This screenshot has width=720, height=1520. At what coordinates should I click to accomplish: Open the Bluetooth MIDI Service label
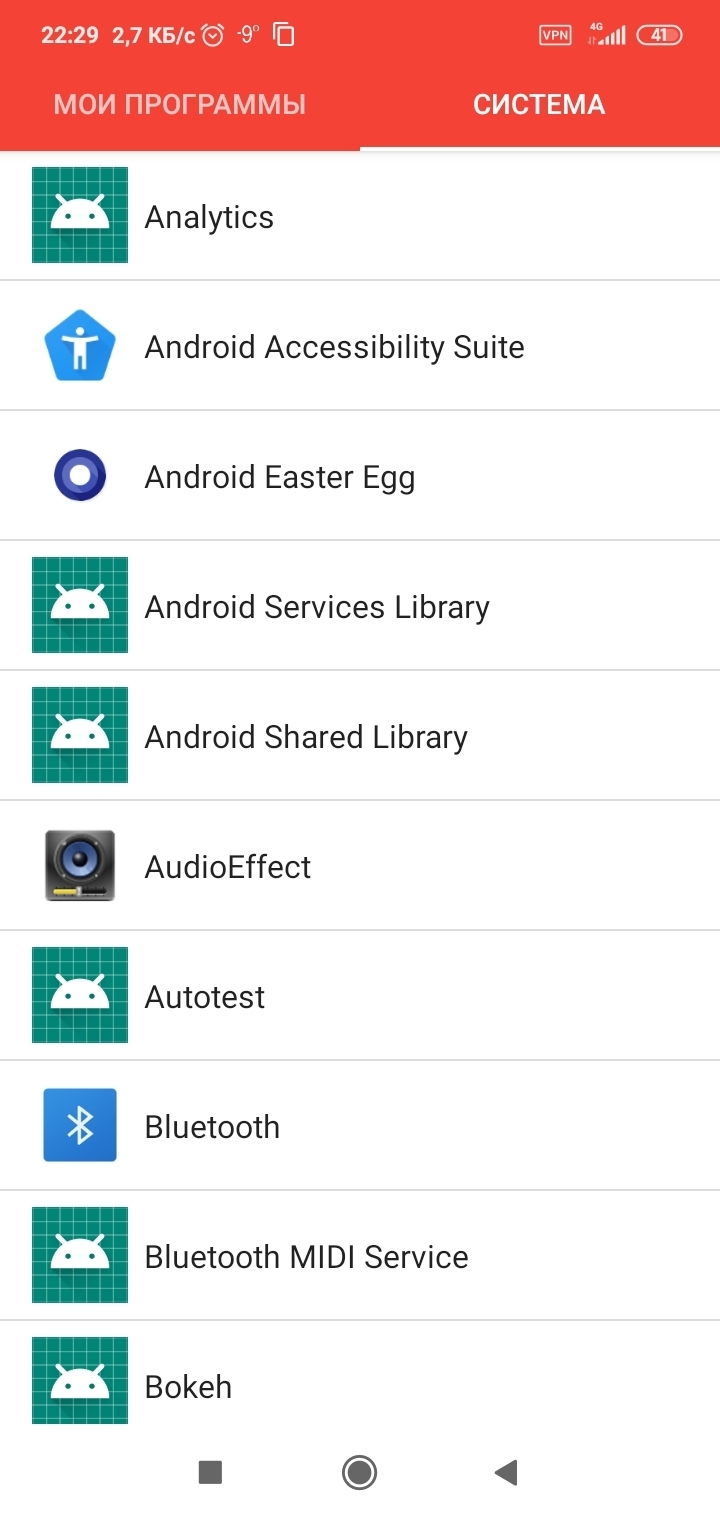(x=306, y=1257)
